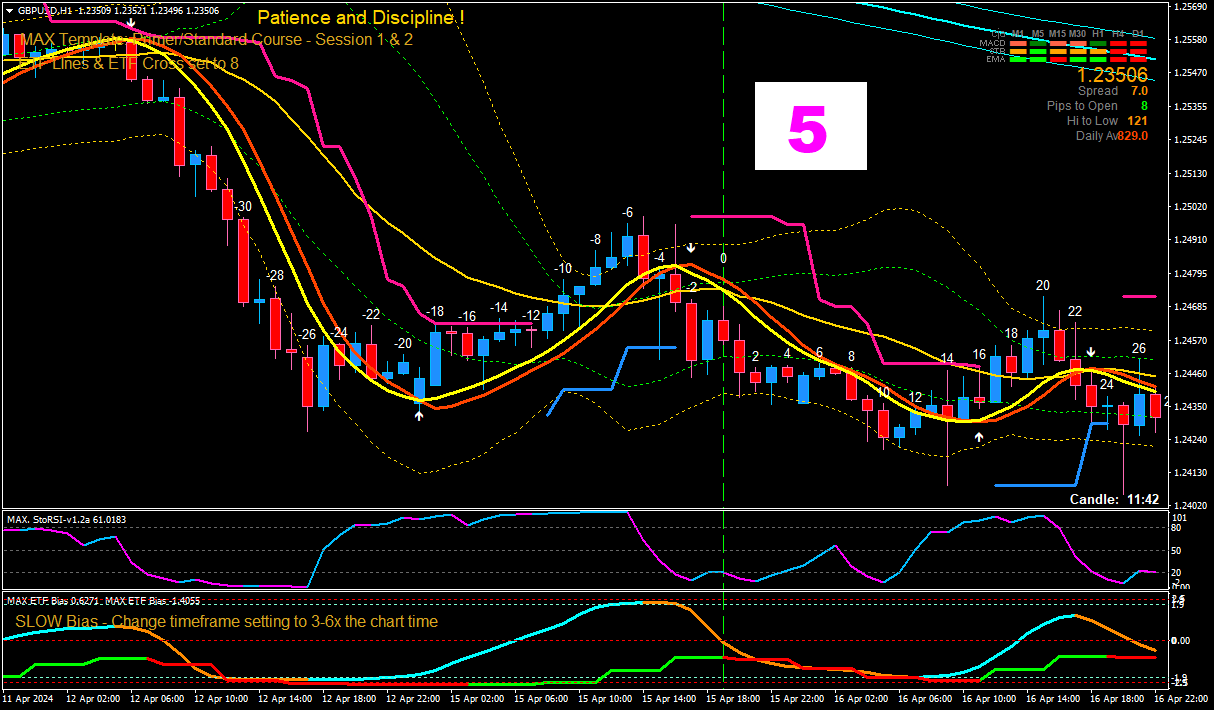Click the STR H1 orange signal box
The width and height of the screenshot is (1214, 710).
1098,51
